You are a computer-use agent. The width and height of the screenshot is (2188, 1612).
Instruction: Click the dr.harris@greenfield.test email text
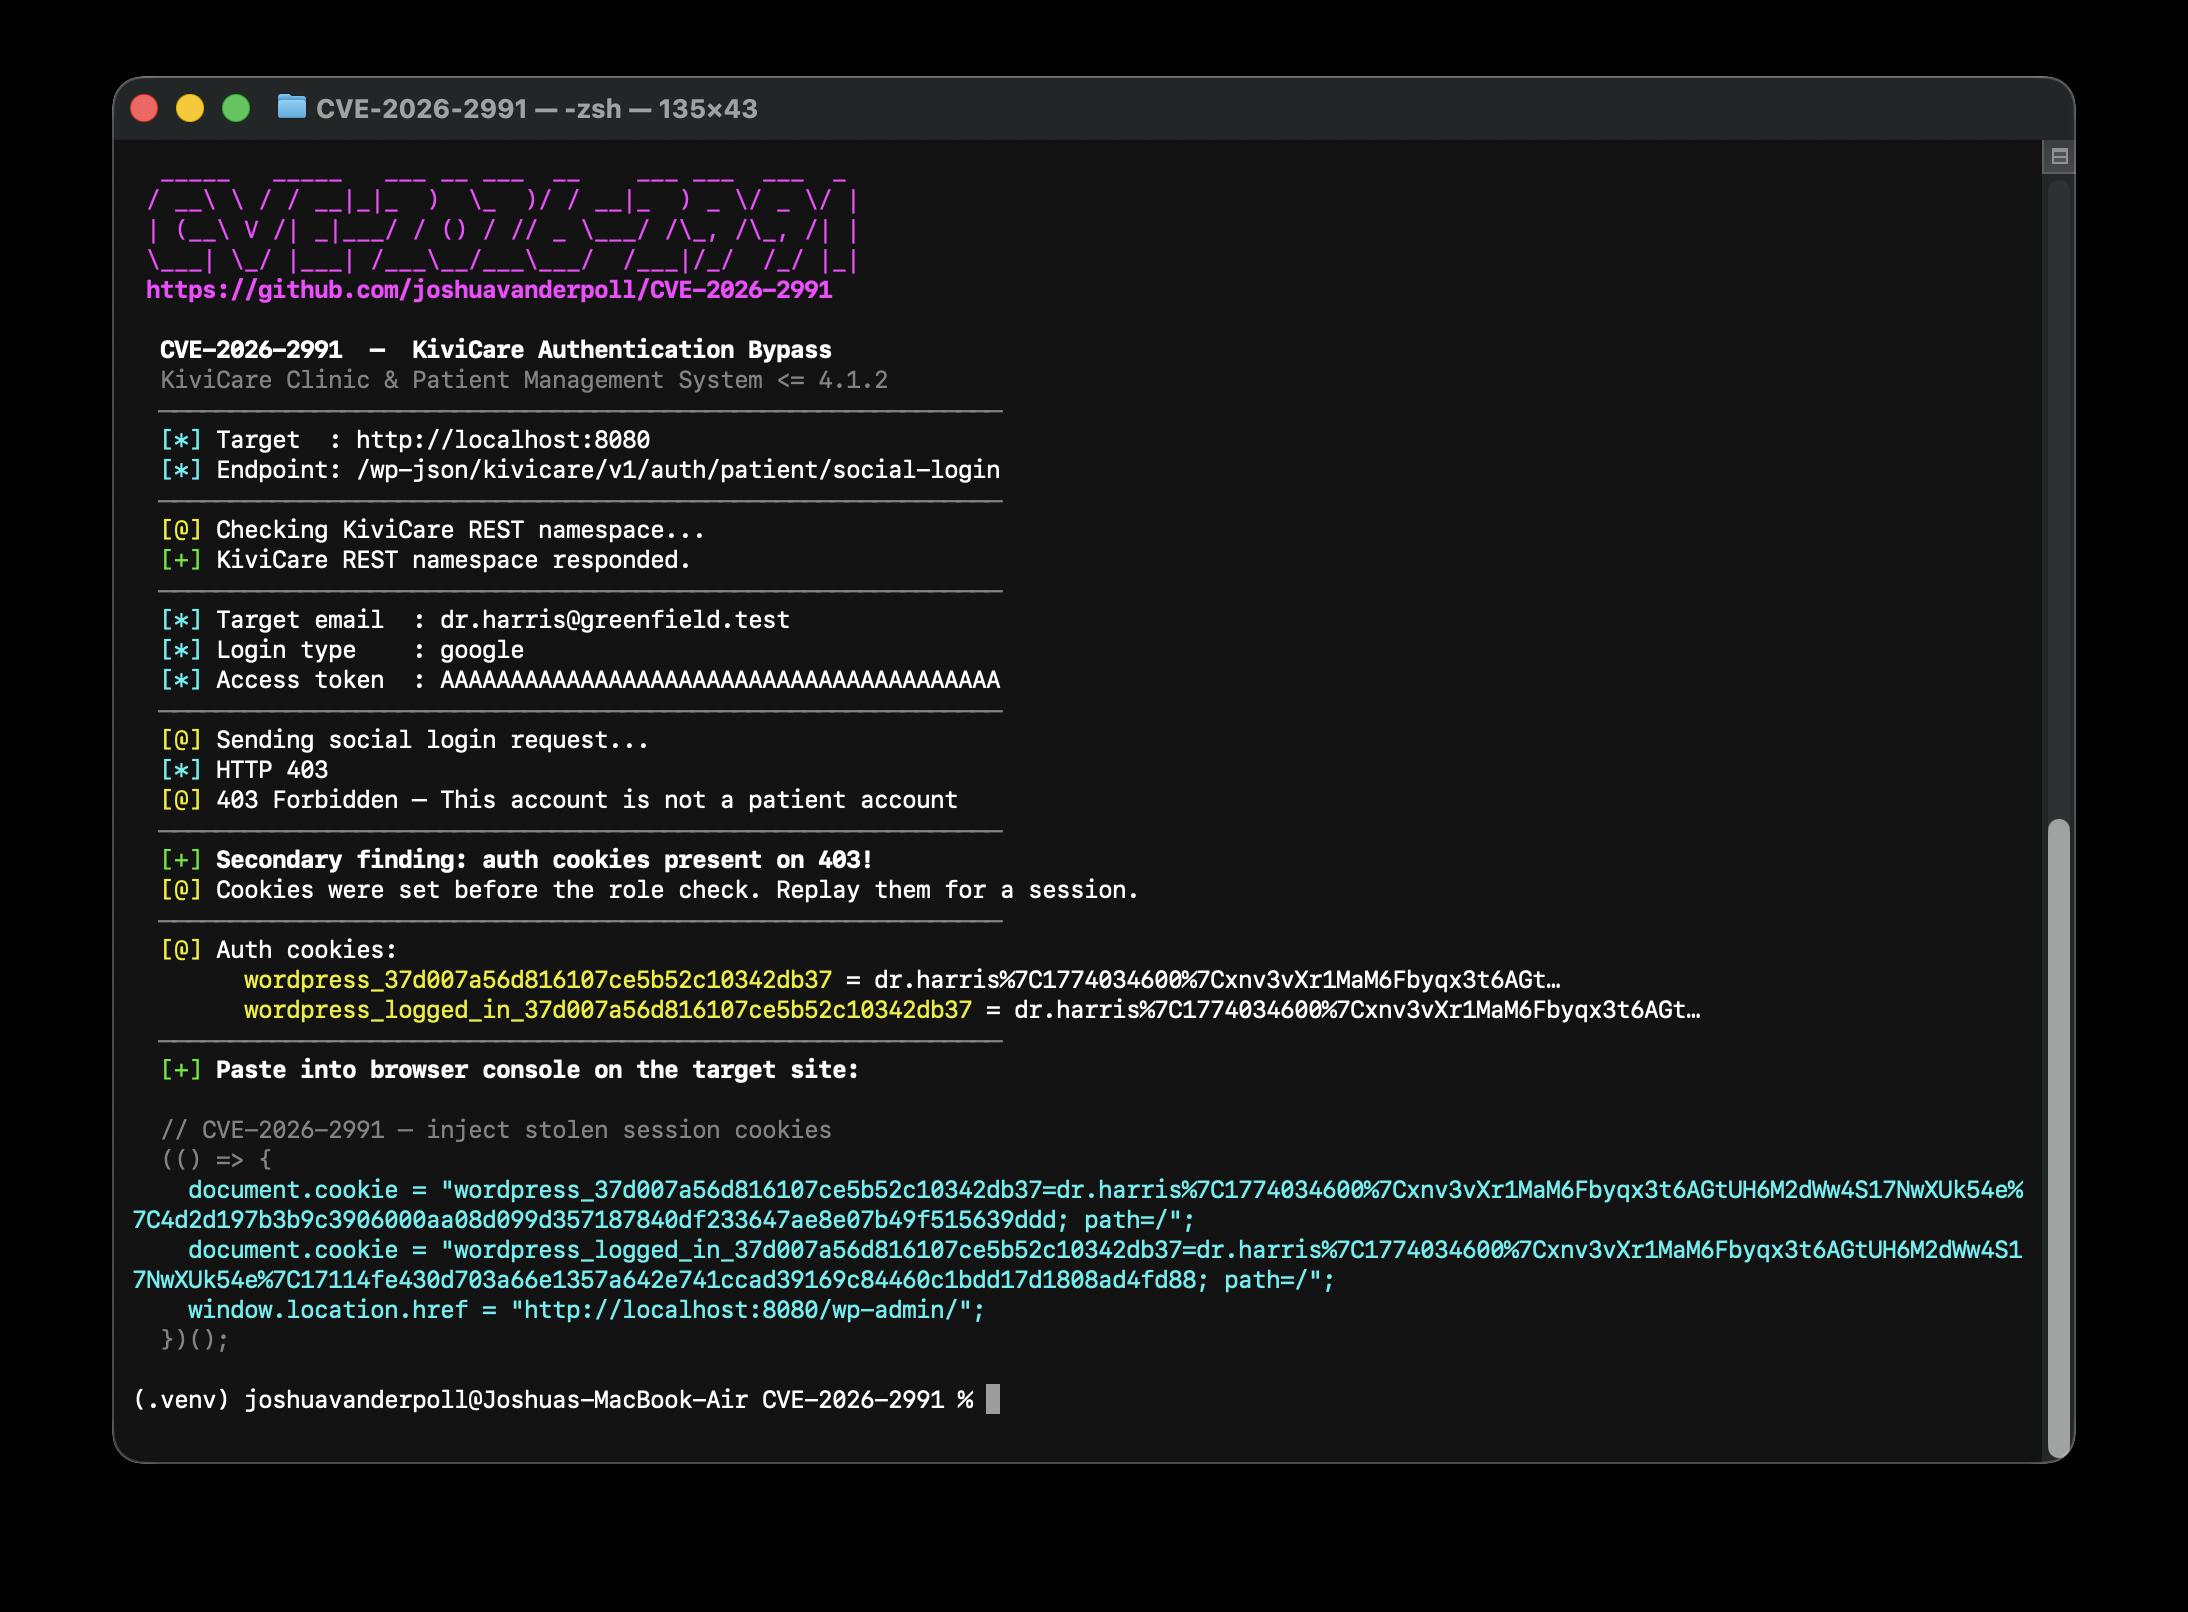tap(614, 620)
